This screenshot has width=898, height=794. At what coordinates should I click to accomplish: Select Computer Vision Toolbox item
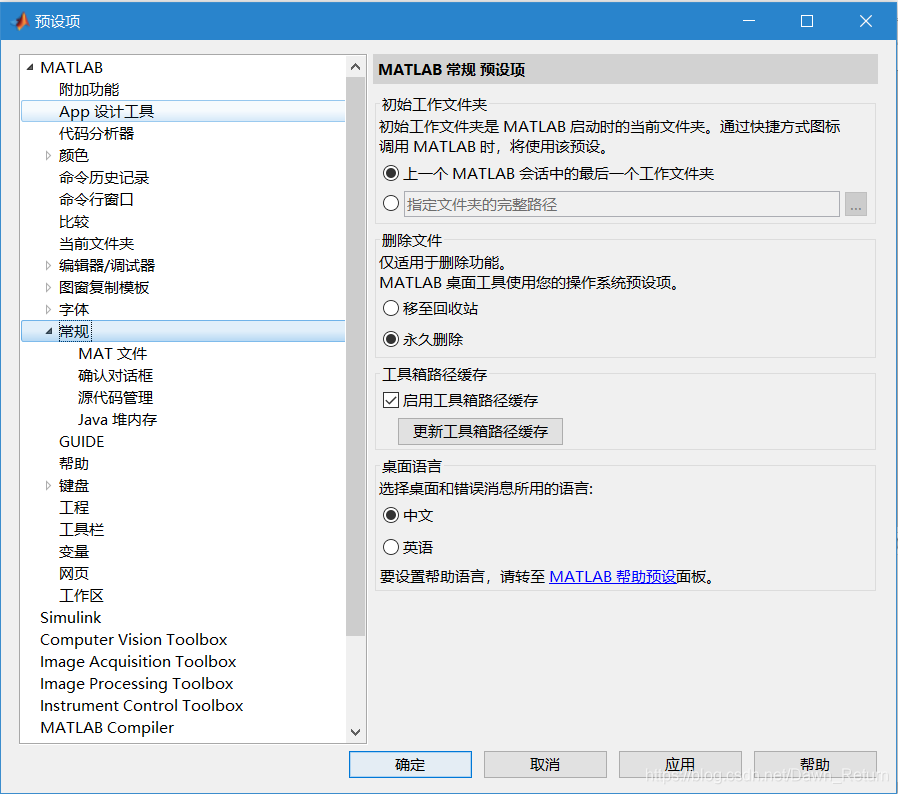coord(133,639)
